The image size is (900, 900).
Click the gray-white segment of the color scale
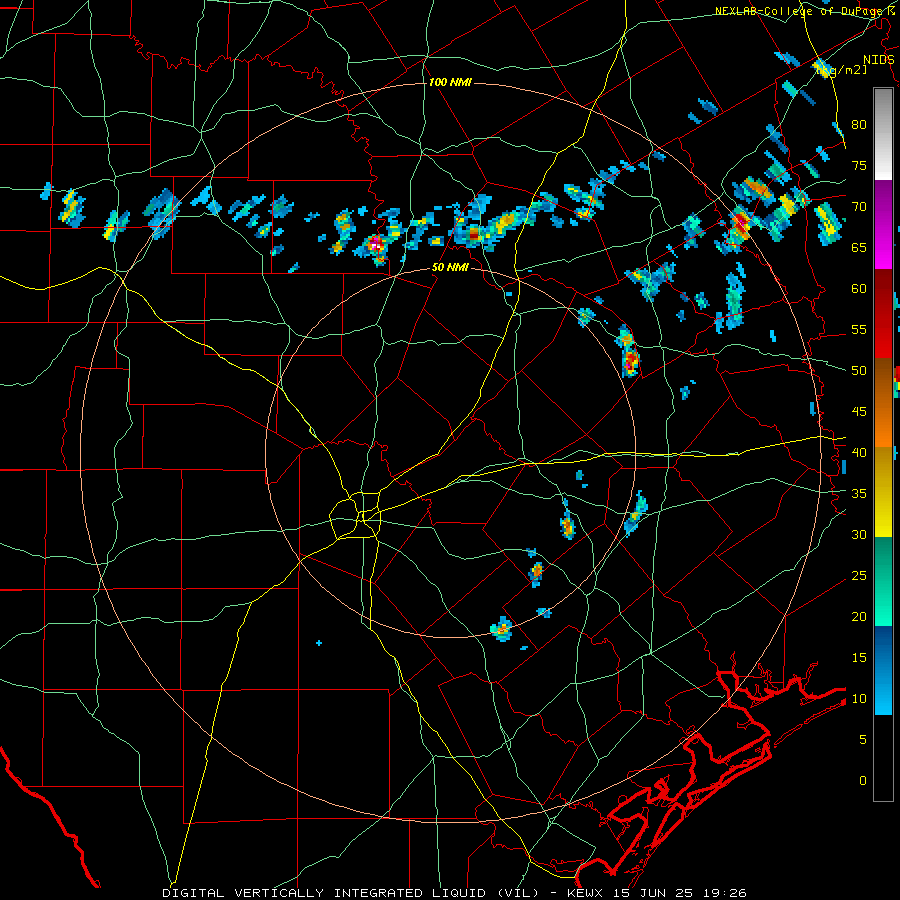(x=883, y=134)
